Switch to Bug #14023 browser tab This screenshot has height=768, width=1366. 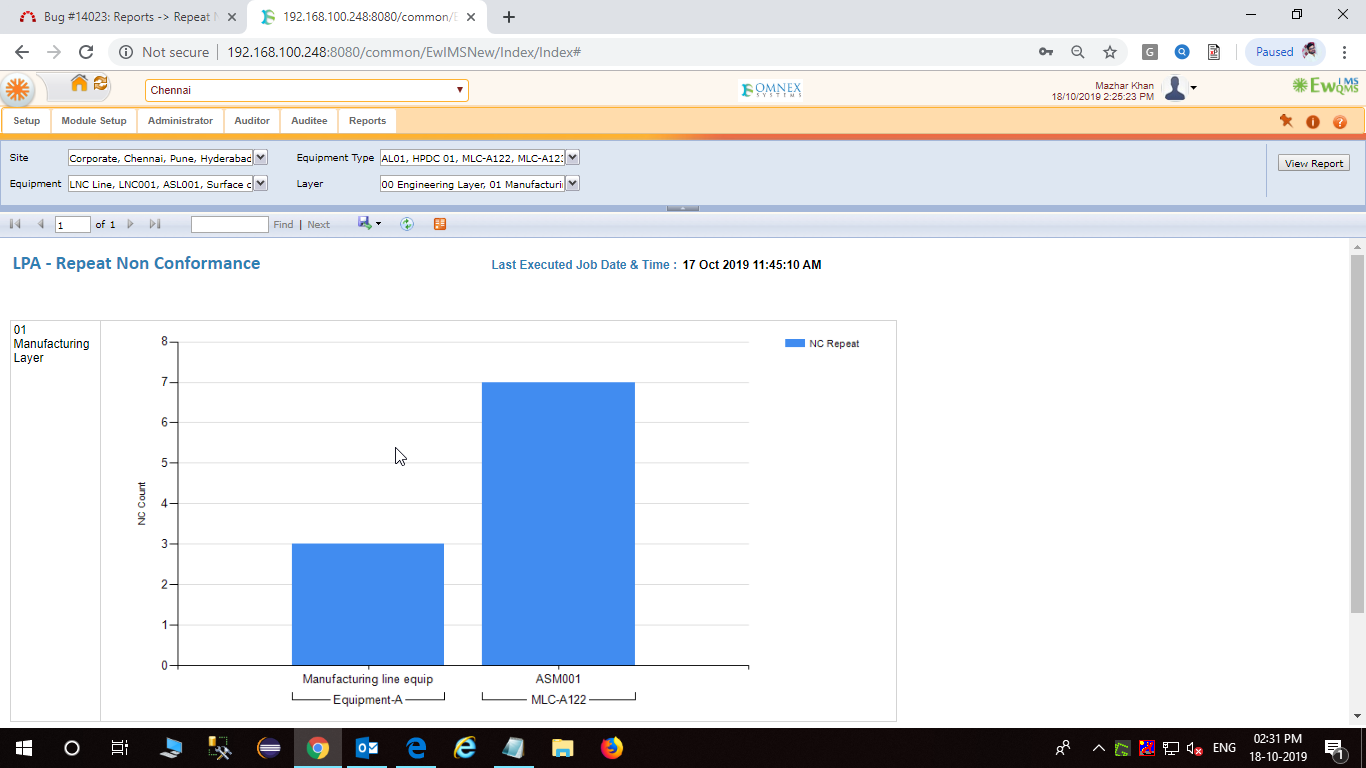pos(126,17)
